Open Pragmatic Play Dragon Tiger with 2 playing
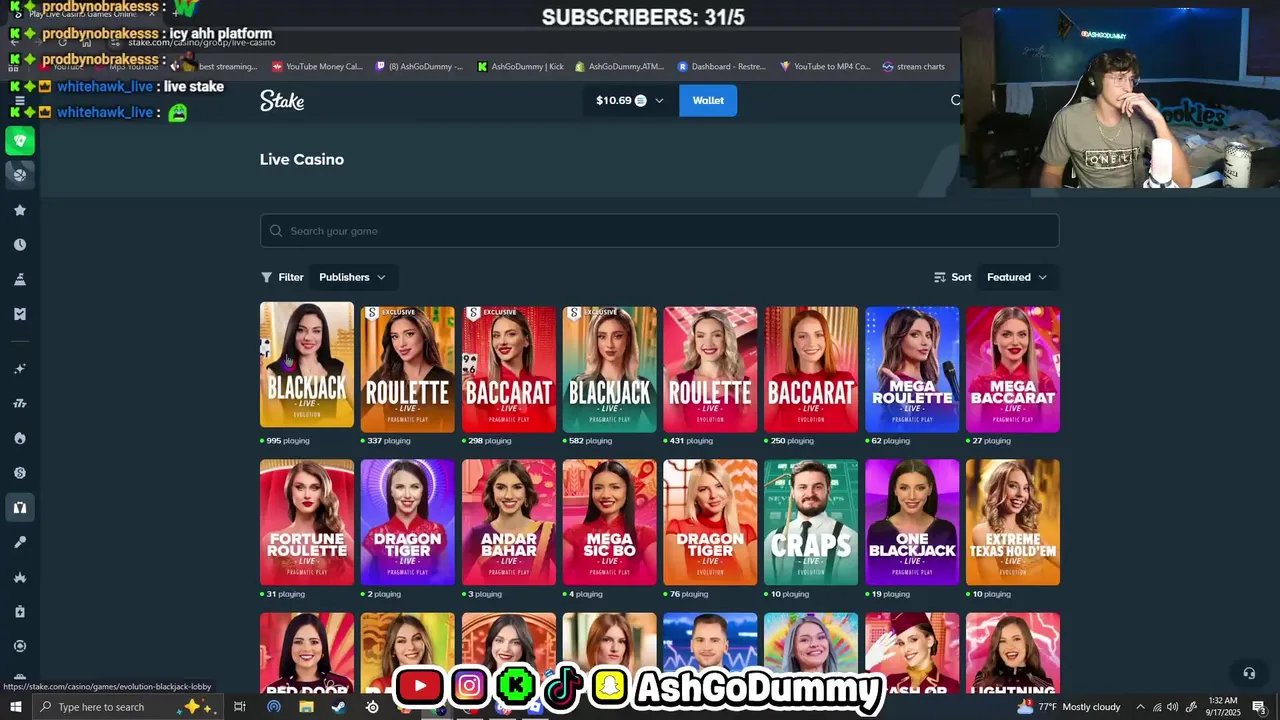The height and width of the screenshot is (720, 1280). coord(407,522)
